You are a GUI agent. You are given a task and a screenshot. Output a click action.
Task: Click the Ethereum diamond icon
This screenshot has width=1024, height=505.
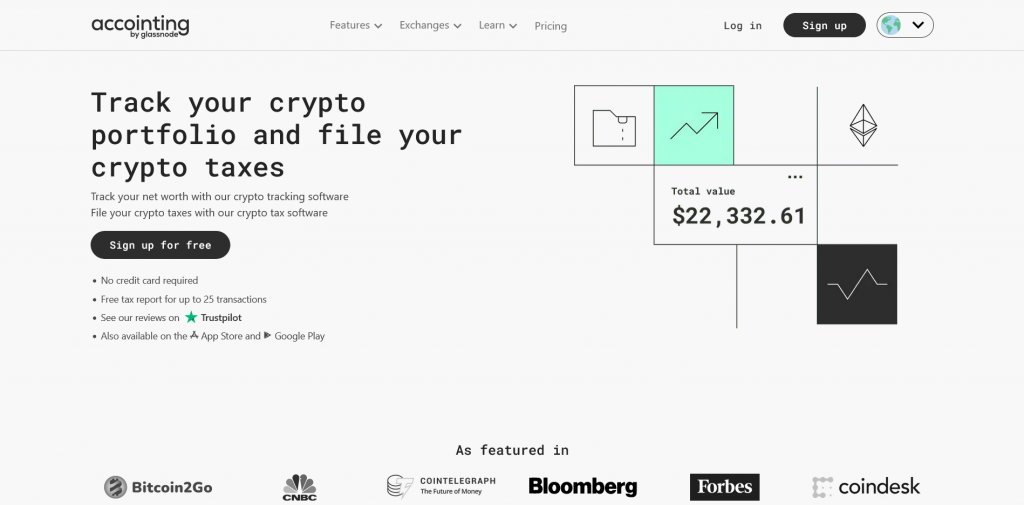pyautogui.click(x=863, y=125)
